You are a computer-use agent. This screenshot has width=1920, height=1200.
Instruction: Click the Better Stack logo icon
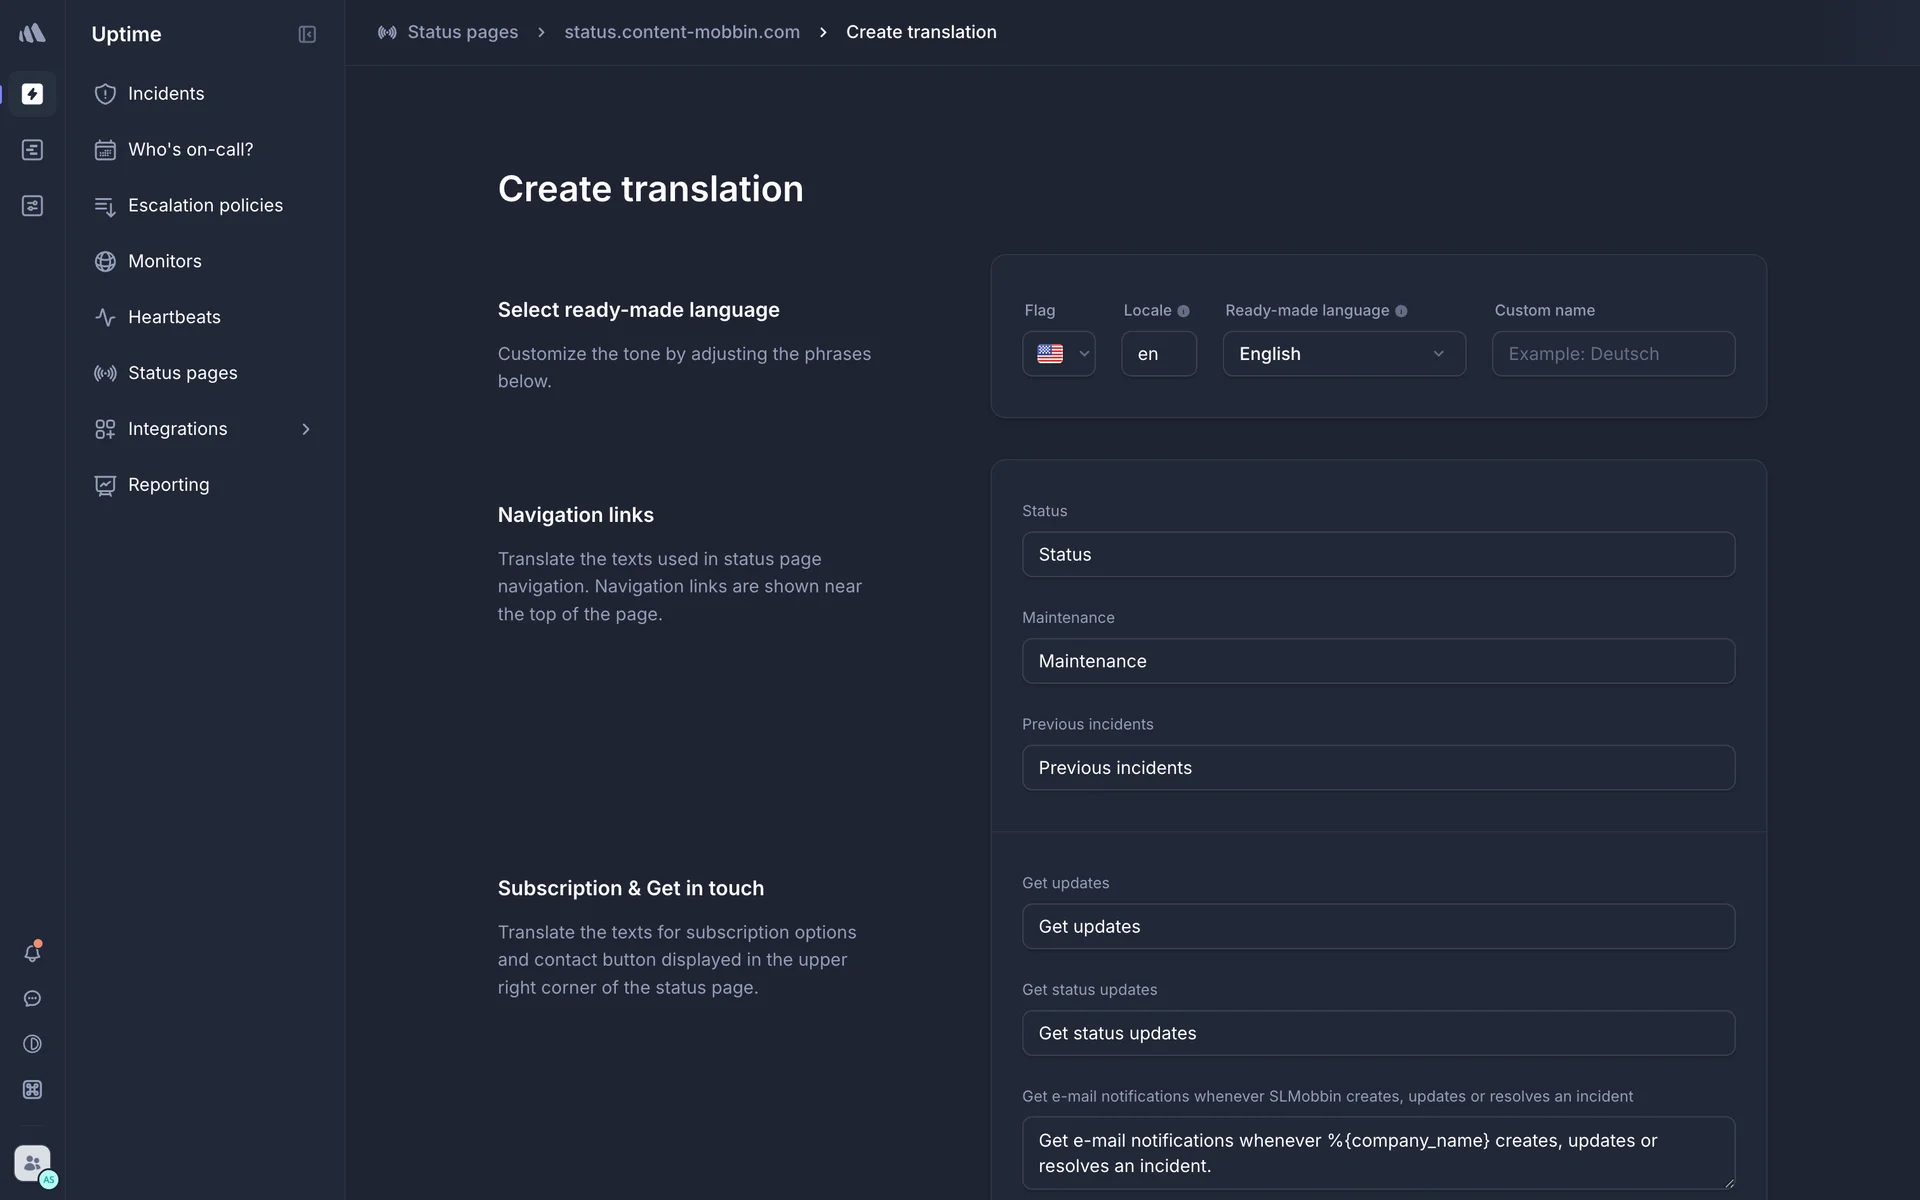(x=32, y=33)
